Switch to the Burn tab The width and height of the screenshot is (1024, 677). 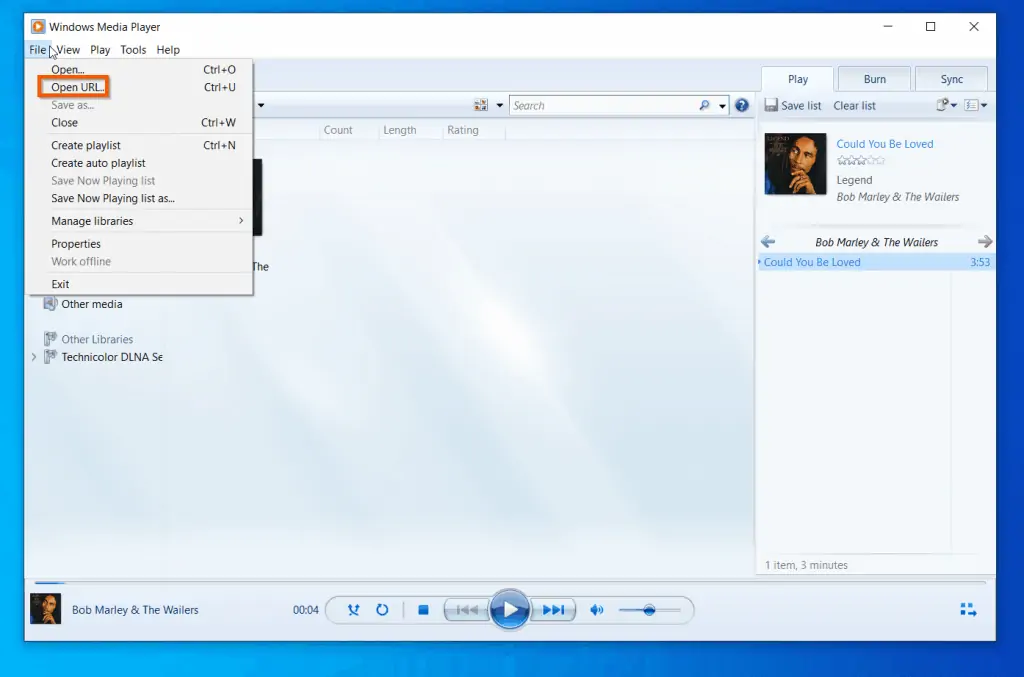[x=873, y=78]
